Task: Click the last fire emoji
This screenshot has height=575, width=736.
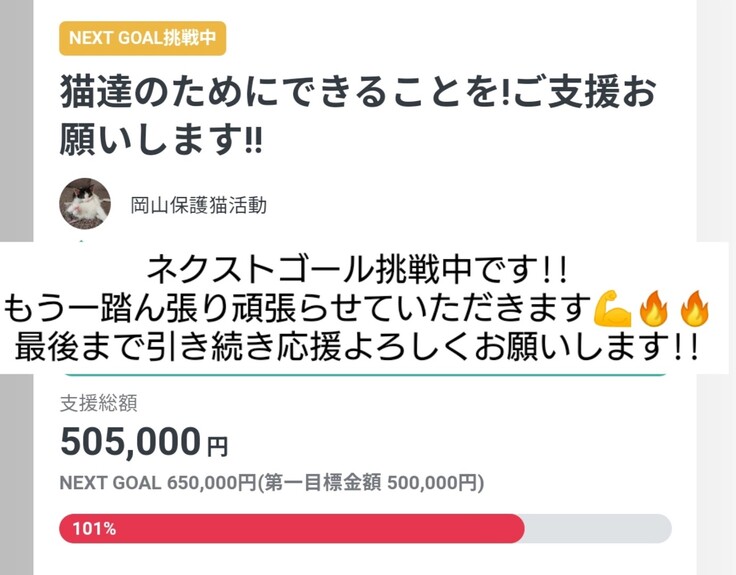Action: [x=694, y=308]
